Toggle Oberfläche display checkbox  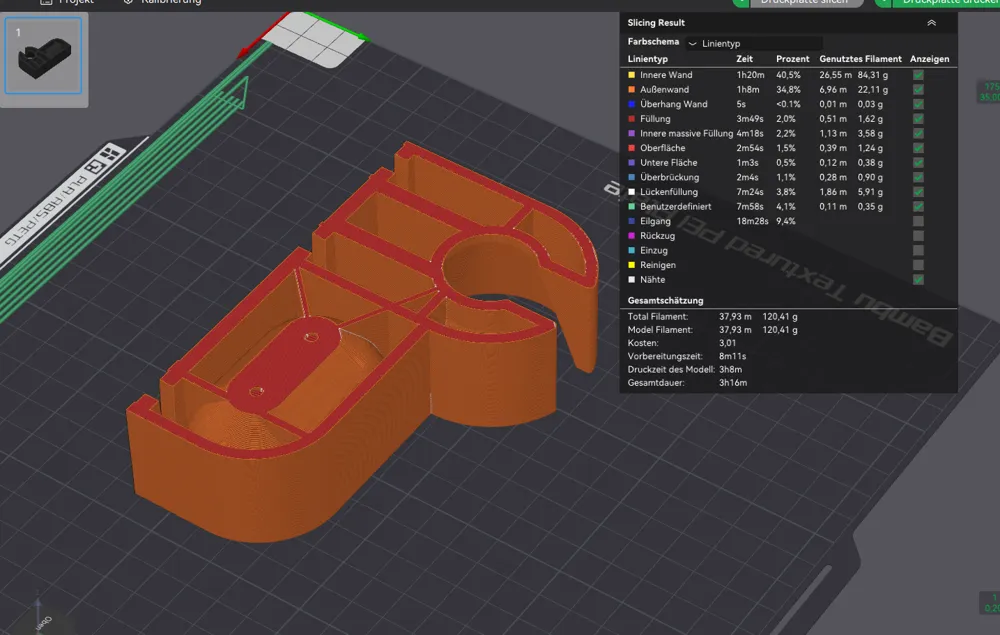[x=918, y=148]
